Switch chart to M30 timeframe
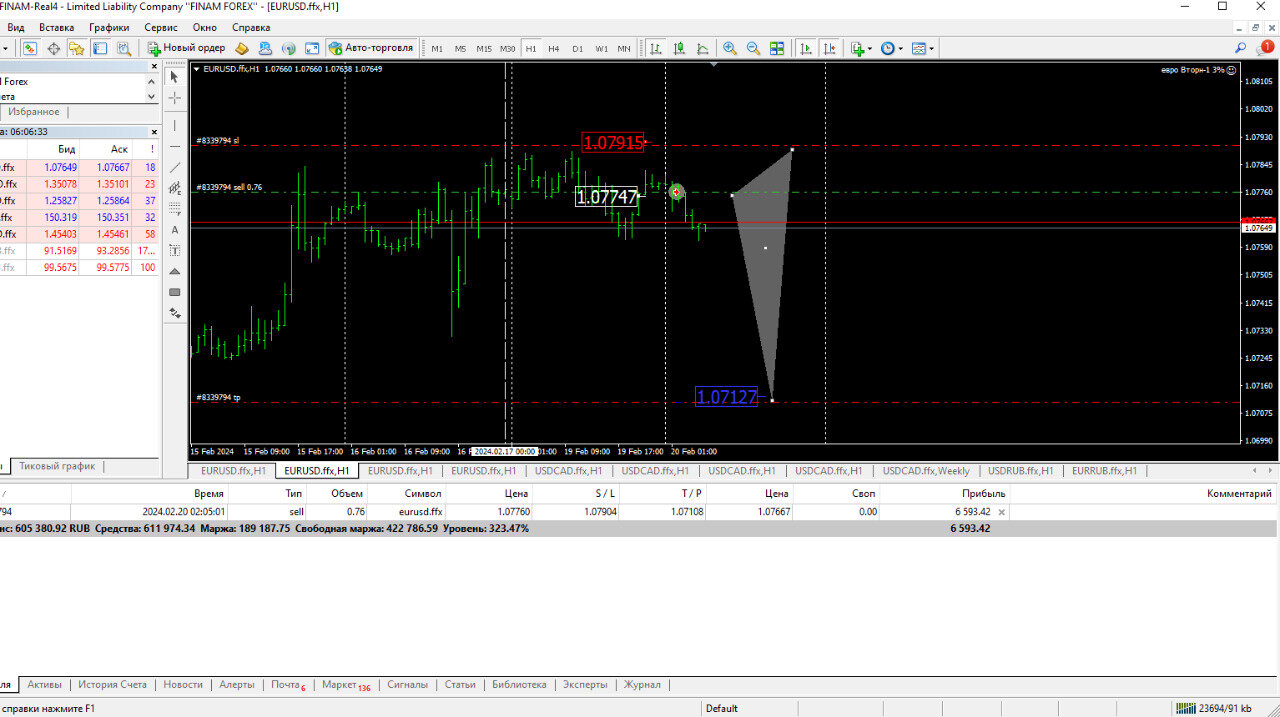This screenshot has height=717, width=1280. click(x=508, y=48)
